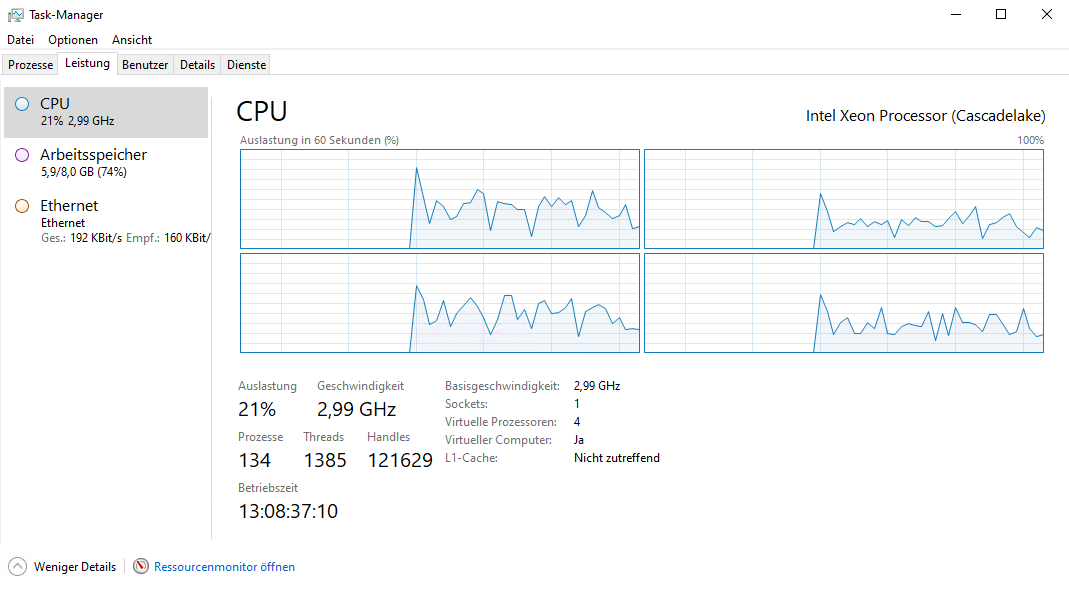Image resolution: width=1069 pixels, height=590 pixels.
Task: Open the Details tab
Action: pyautogui.click(x=197, y=65)
